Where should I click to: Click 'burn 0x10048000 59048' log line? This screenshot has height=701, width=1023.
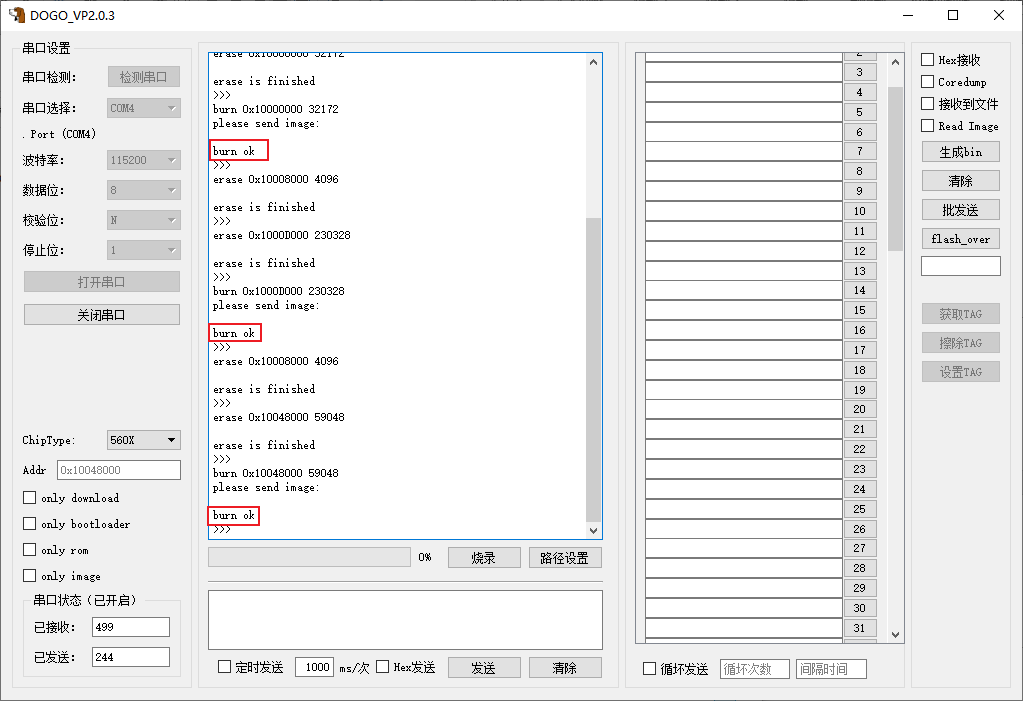275,473
